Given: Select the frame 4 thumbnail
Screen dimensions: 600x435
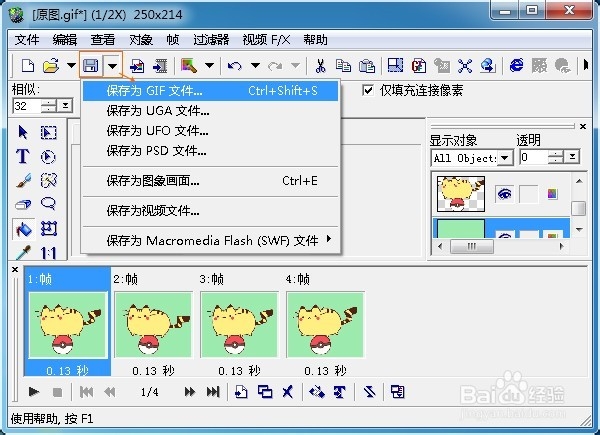Looking at the screenshot, I should pos(325,325).
